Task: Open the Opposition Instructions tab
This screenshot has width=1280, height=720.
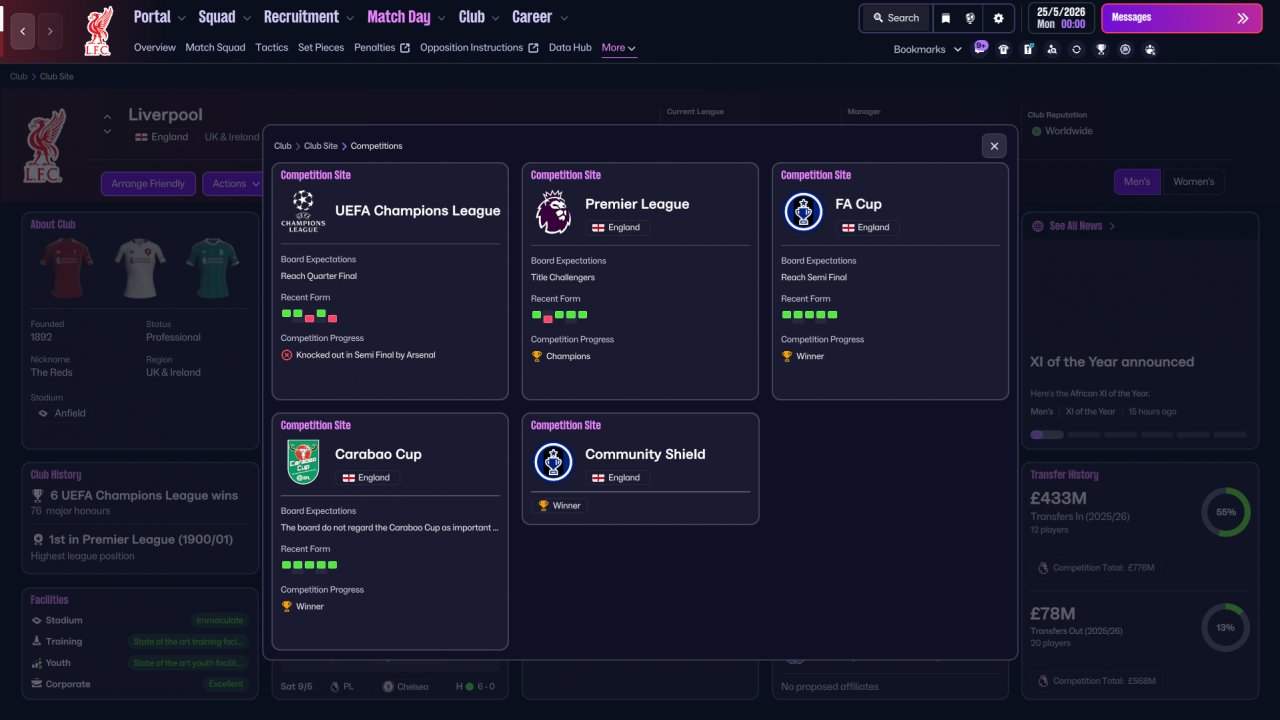Action: point(472,48)
